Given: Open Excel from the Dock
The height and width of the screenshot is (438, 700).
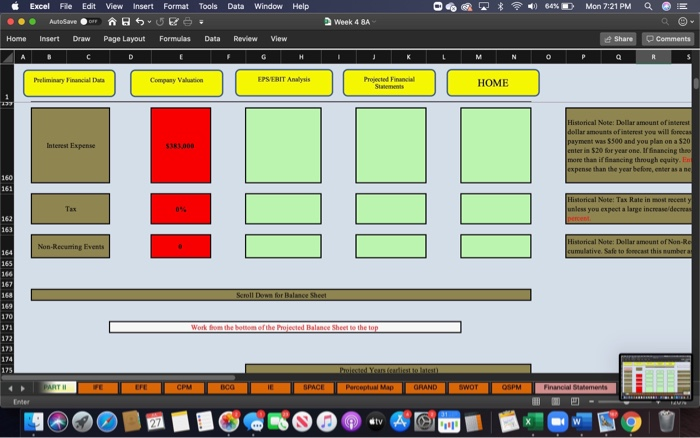Looking at the screenshot, I should pyautogui.click(x=533, y=422).
